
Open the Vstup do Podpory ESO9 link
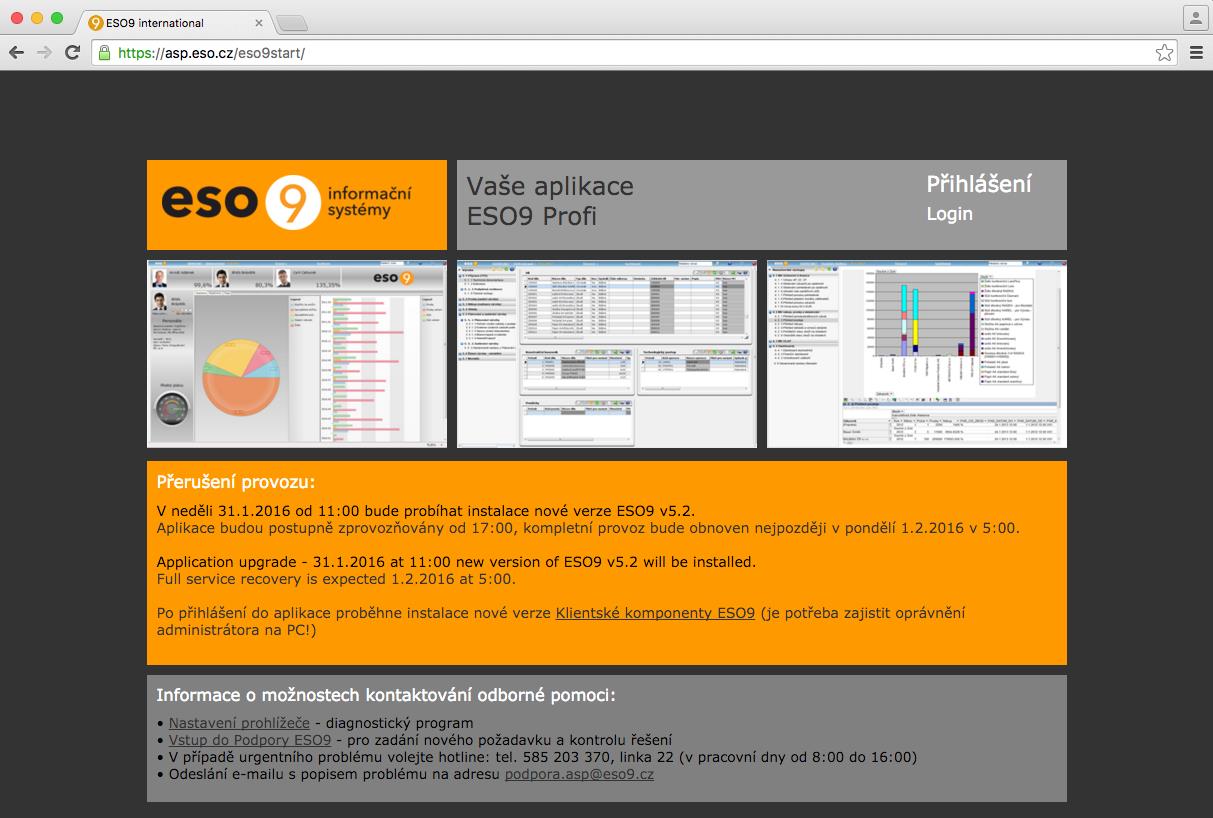250,740
